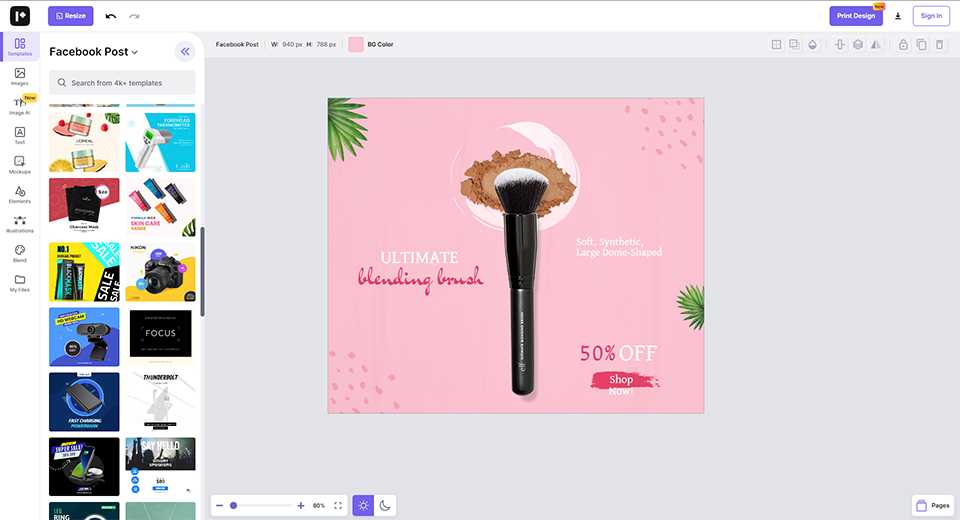Click the Sign In button
960x520 pixels.
click(931, 16)
